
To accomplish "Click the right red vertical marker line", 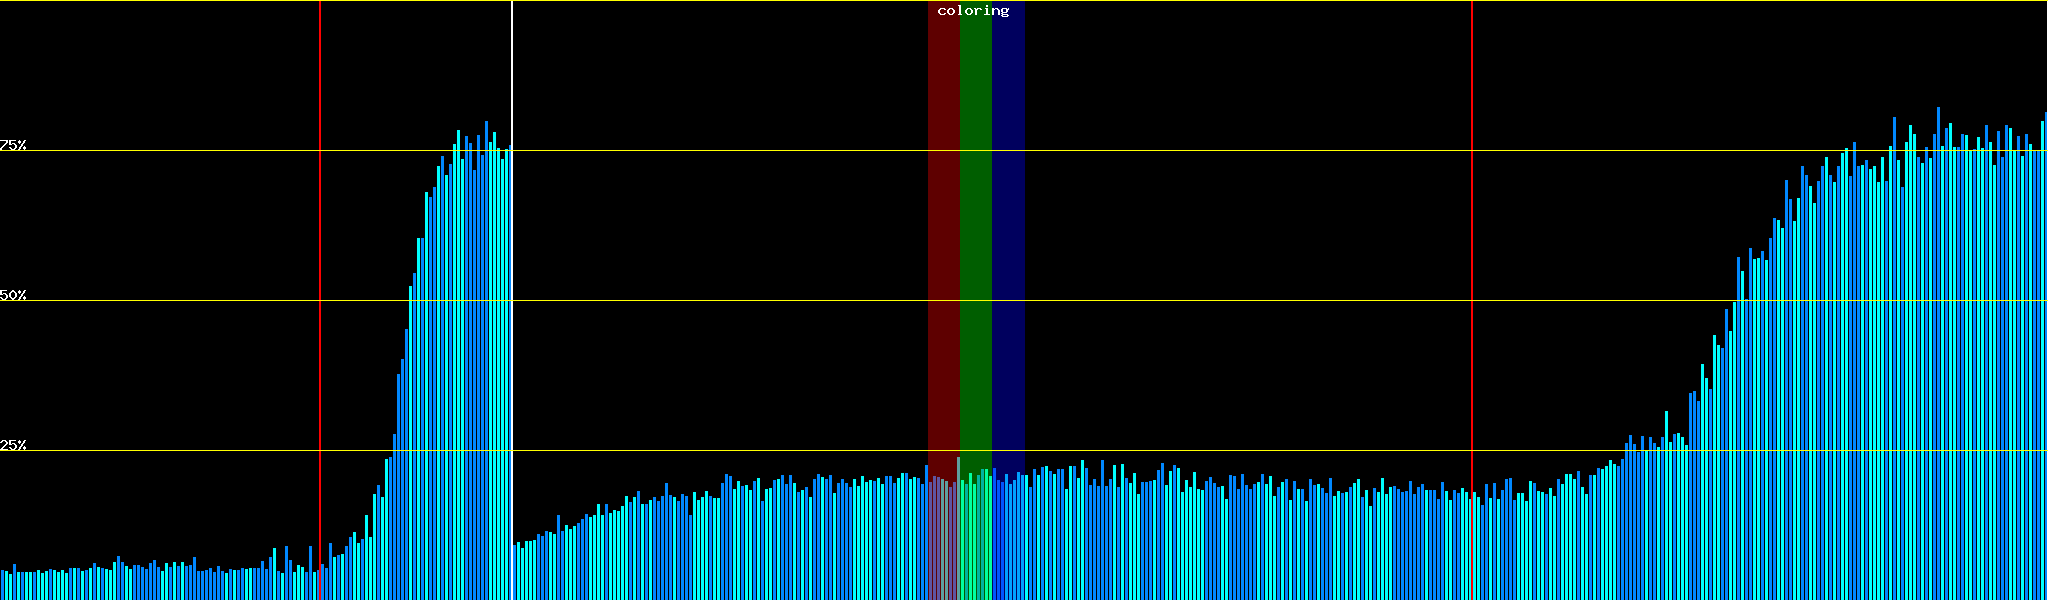I will [1472, 250].
